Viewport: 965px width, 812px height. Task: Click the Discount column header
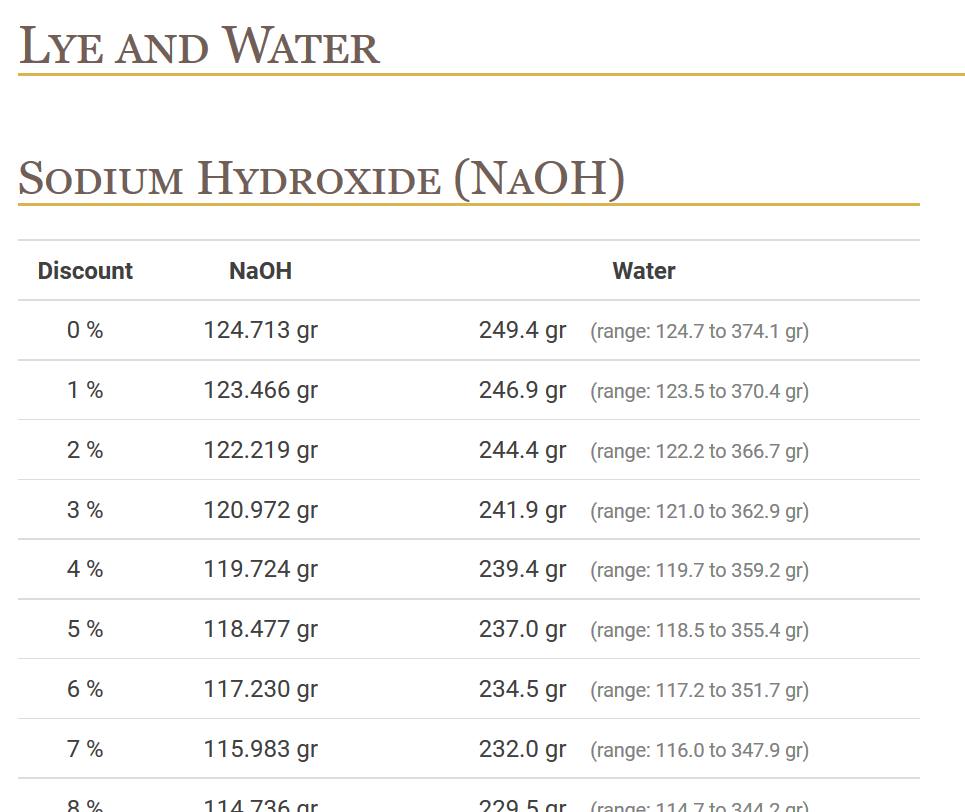coord(85,271)
